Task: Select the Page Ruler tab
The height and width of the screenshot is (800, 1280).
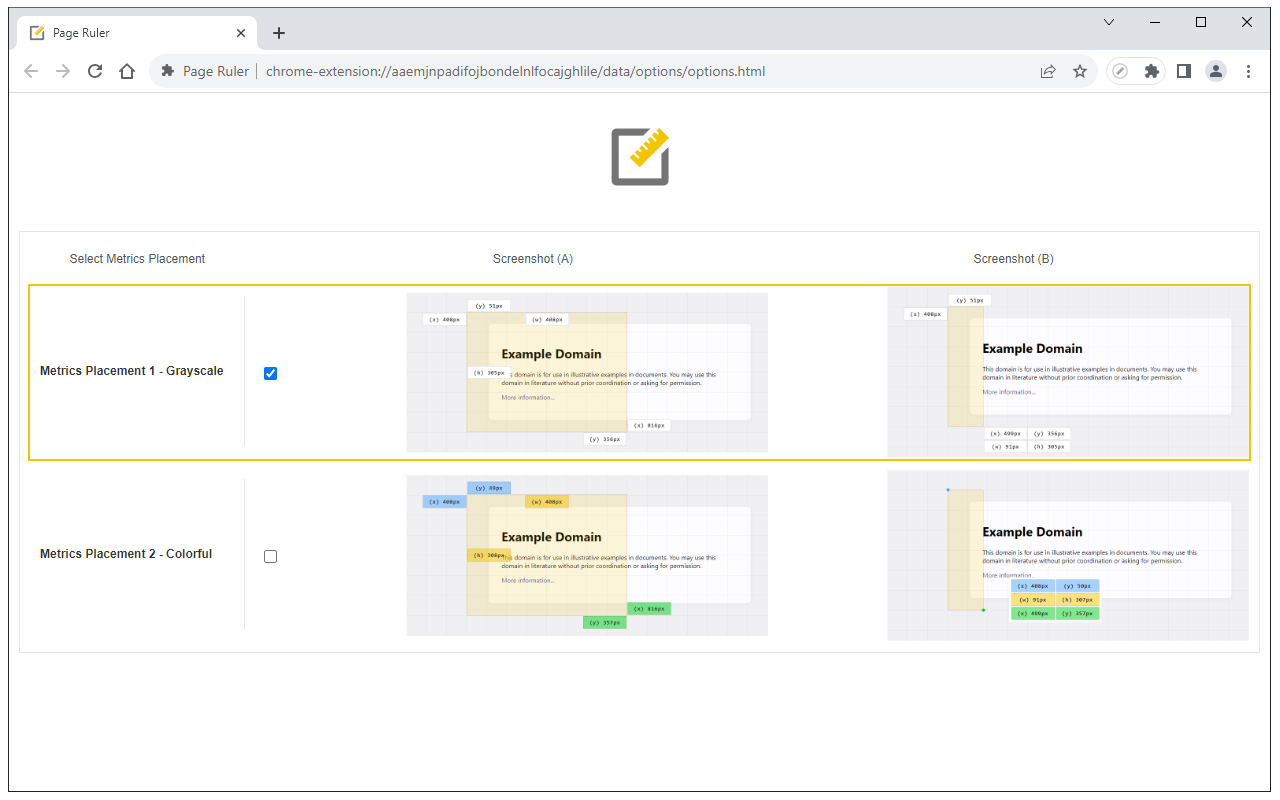Action: click(137, 33)
